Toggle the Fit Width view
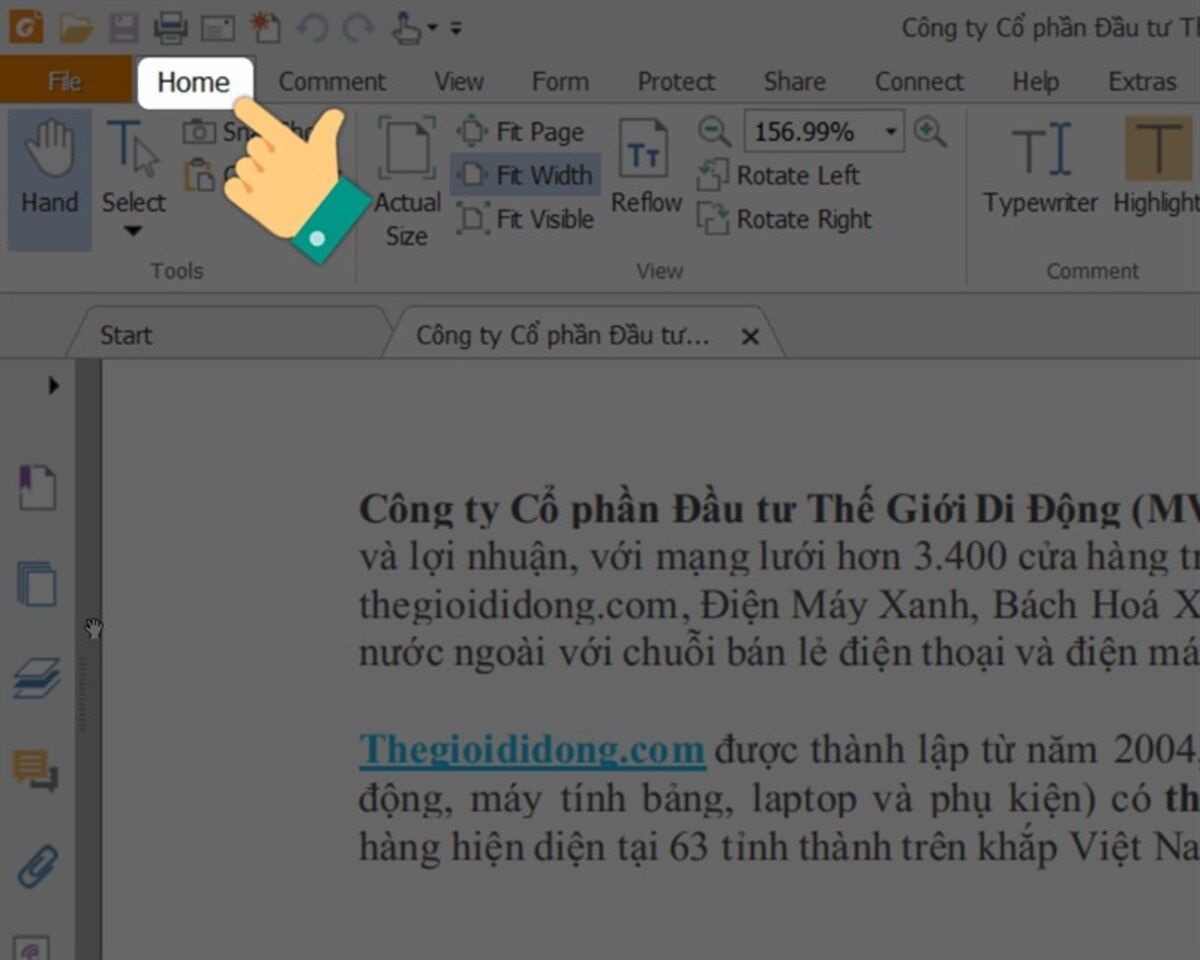 [x=525, y=175]
